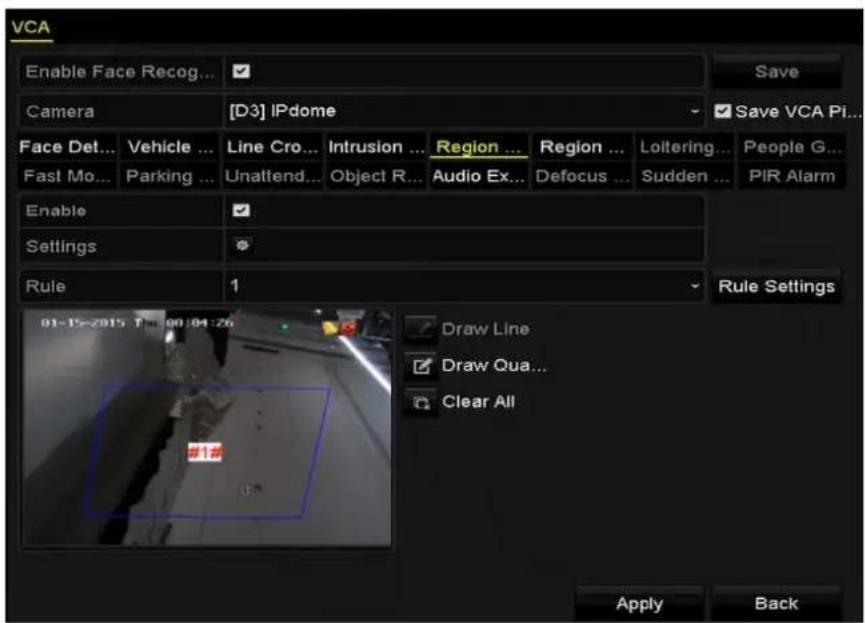Click the Clear All label

(478, 402)
